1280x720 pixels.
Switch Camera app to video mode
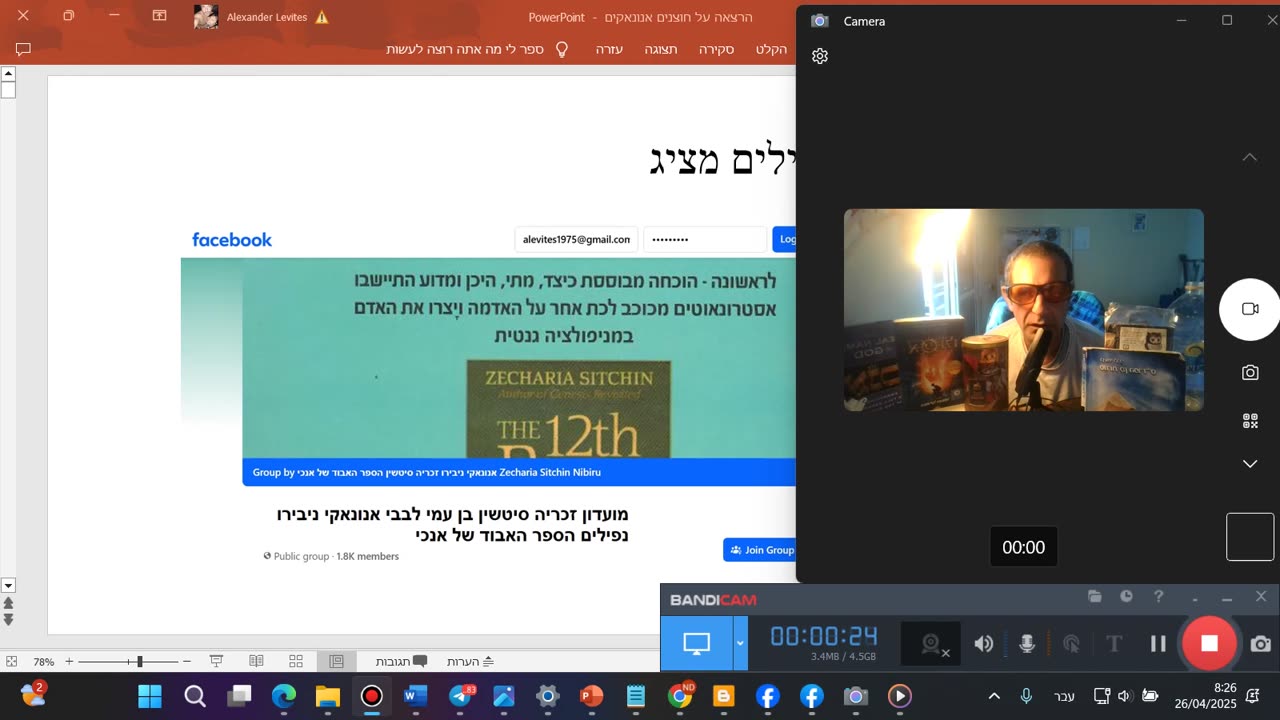1250,309
